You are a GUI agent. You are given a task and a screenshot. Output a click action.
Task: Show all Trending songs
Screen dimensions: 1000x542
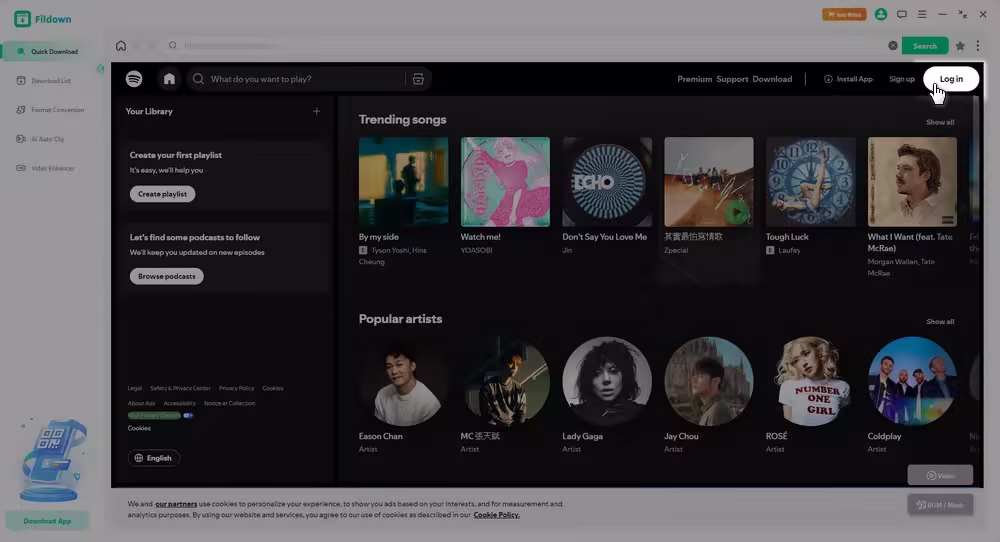click(940, 122)
